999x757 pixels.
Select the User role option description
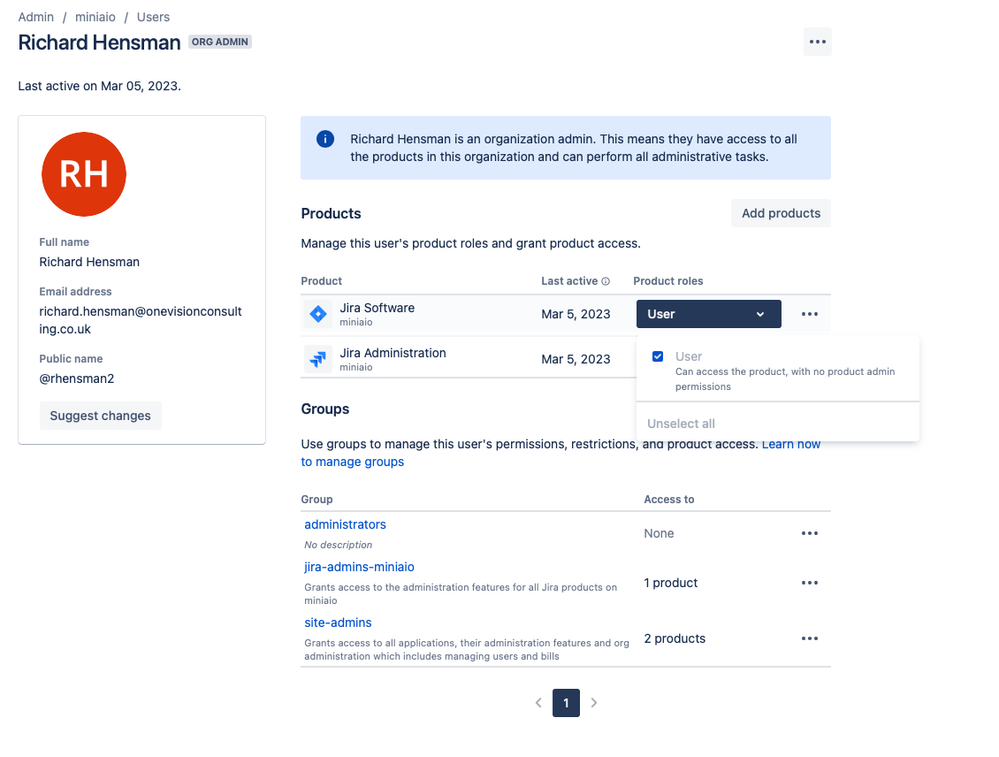point(785,379)
